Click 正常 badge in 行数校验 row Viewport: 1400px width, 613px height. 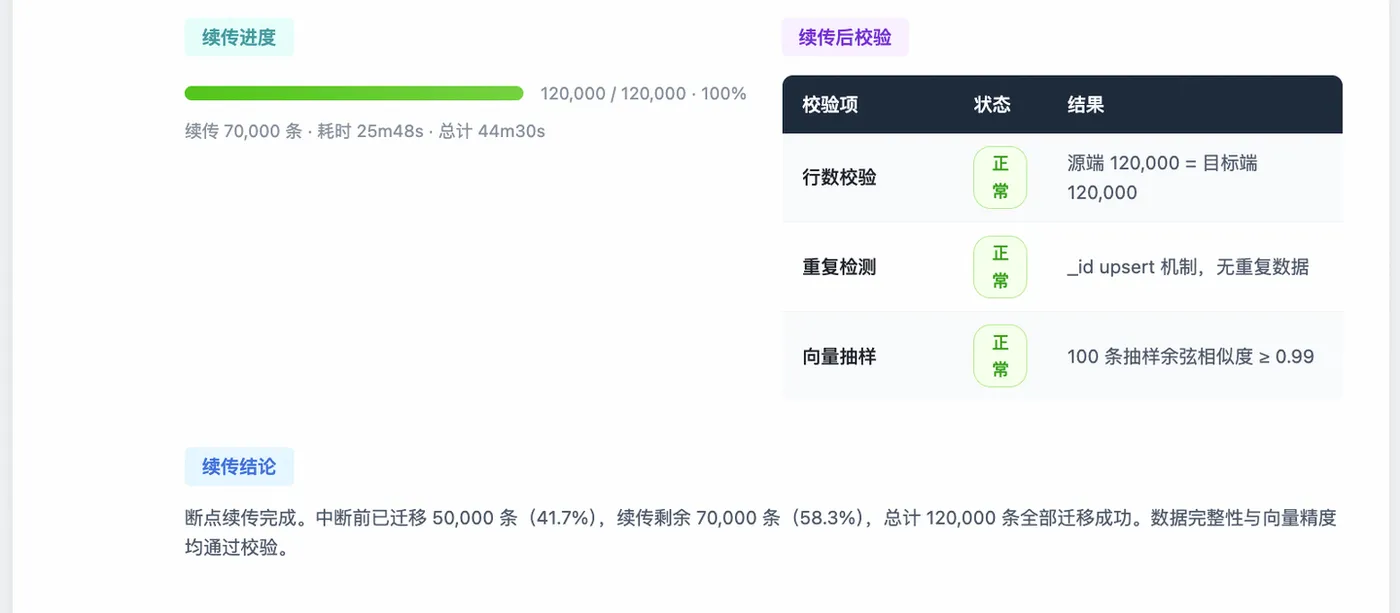tap(1000, 178)
